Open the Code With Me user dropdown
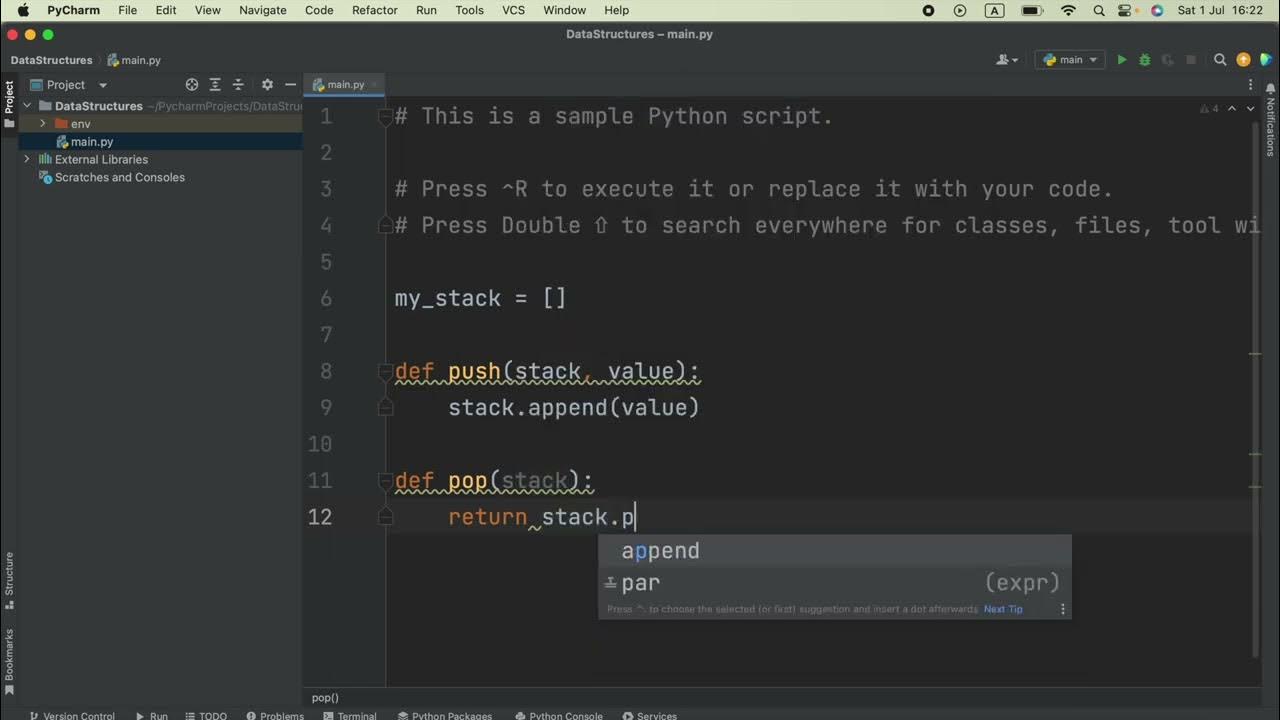 click(1007, 60)
